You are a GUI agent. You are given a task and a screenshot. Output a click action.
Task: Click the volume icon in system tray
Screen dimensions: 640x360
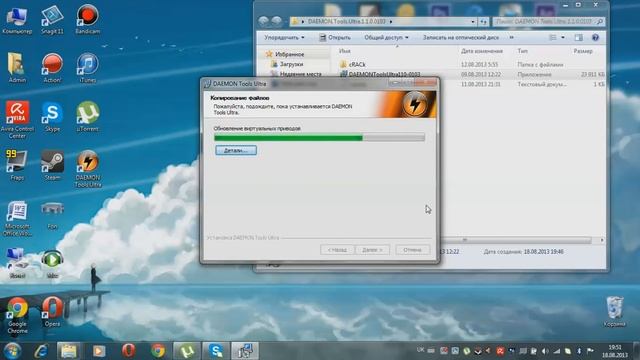point(545,351)
